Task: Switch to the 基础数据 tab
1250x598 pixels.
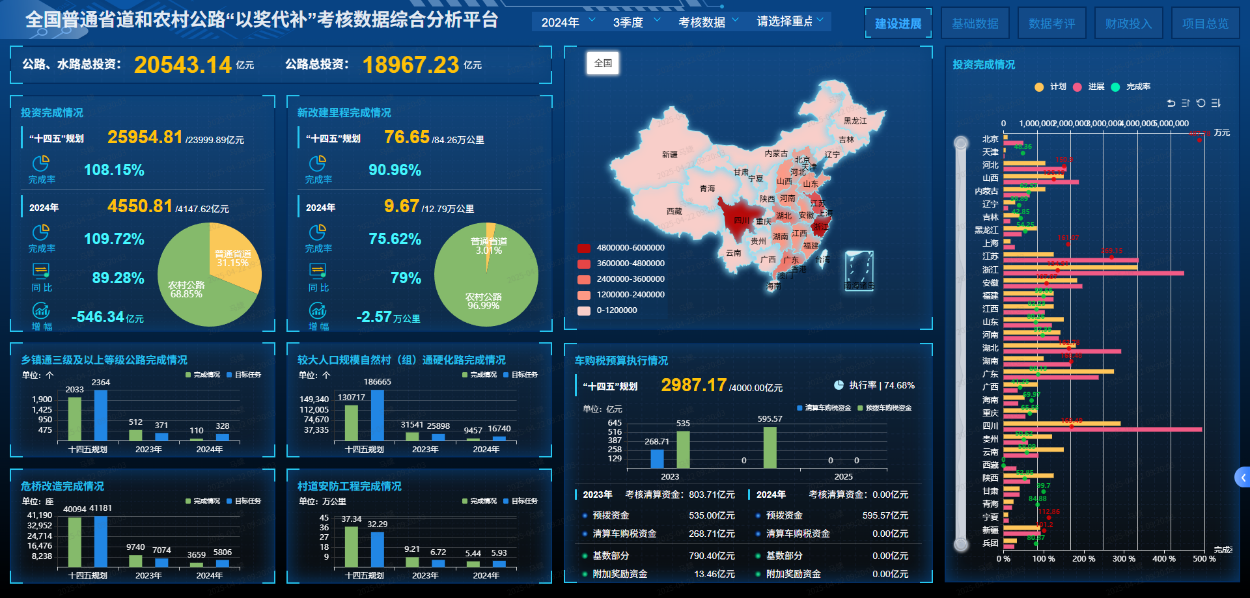Action: click(x=974, y=23)
